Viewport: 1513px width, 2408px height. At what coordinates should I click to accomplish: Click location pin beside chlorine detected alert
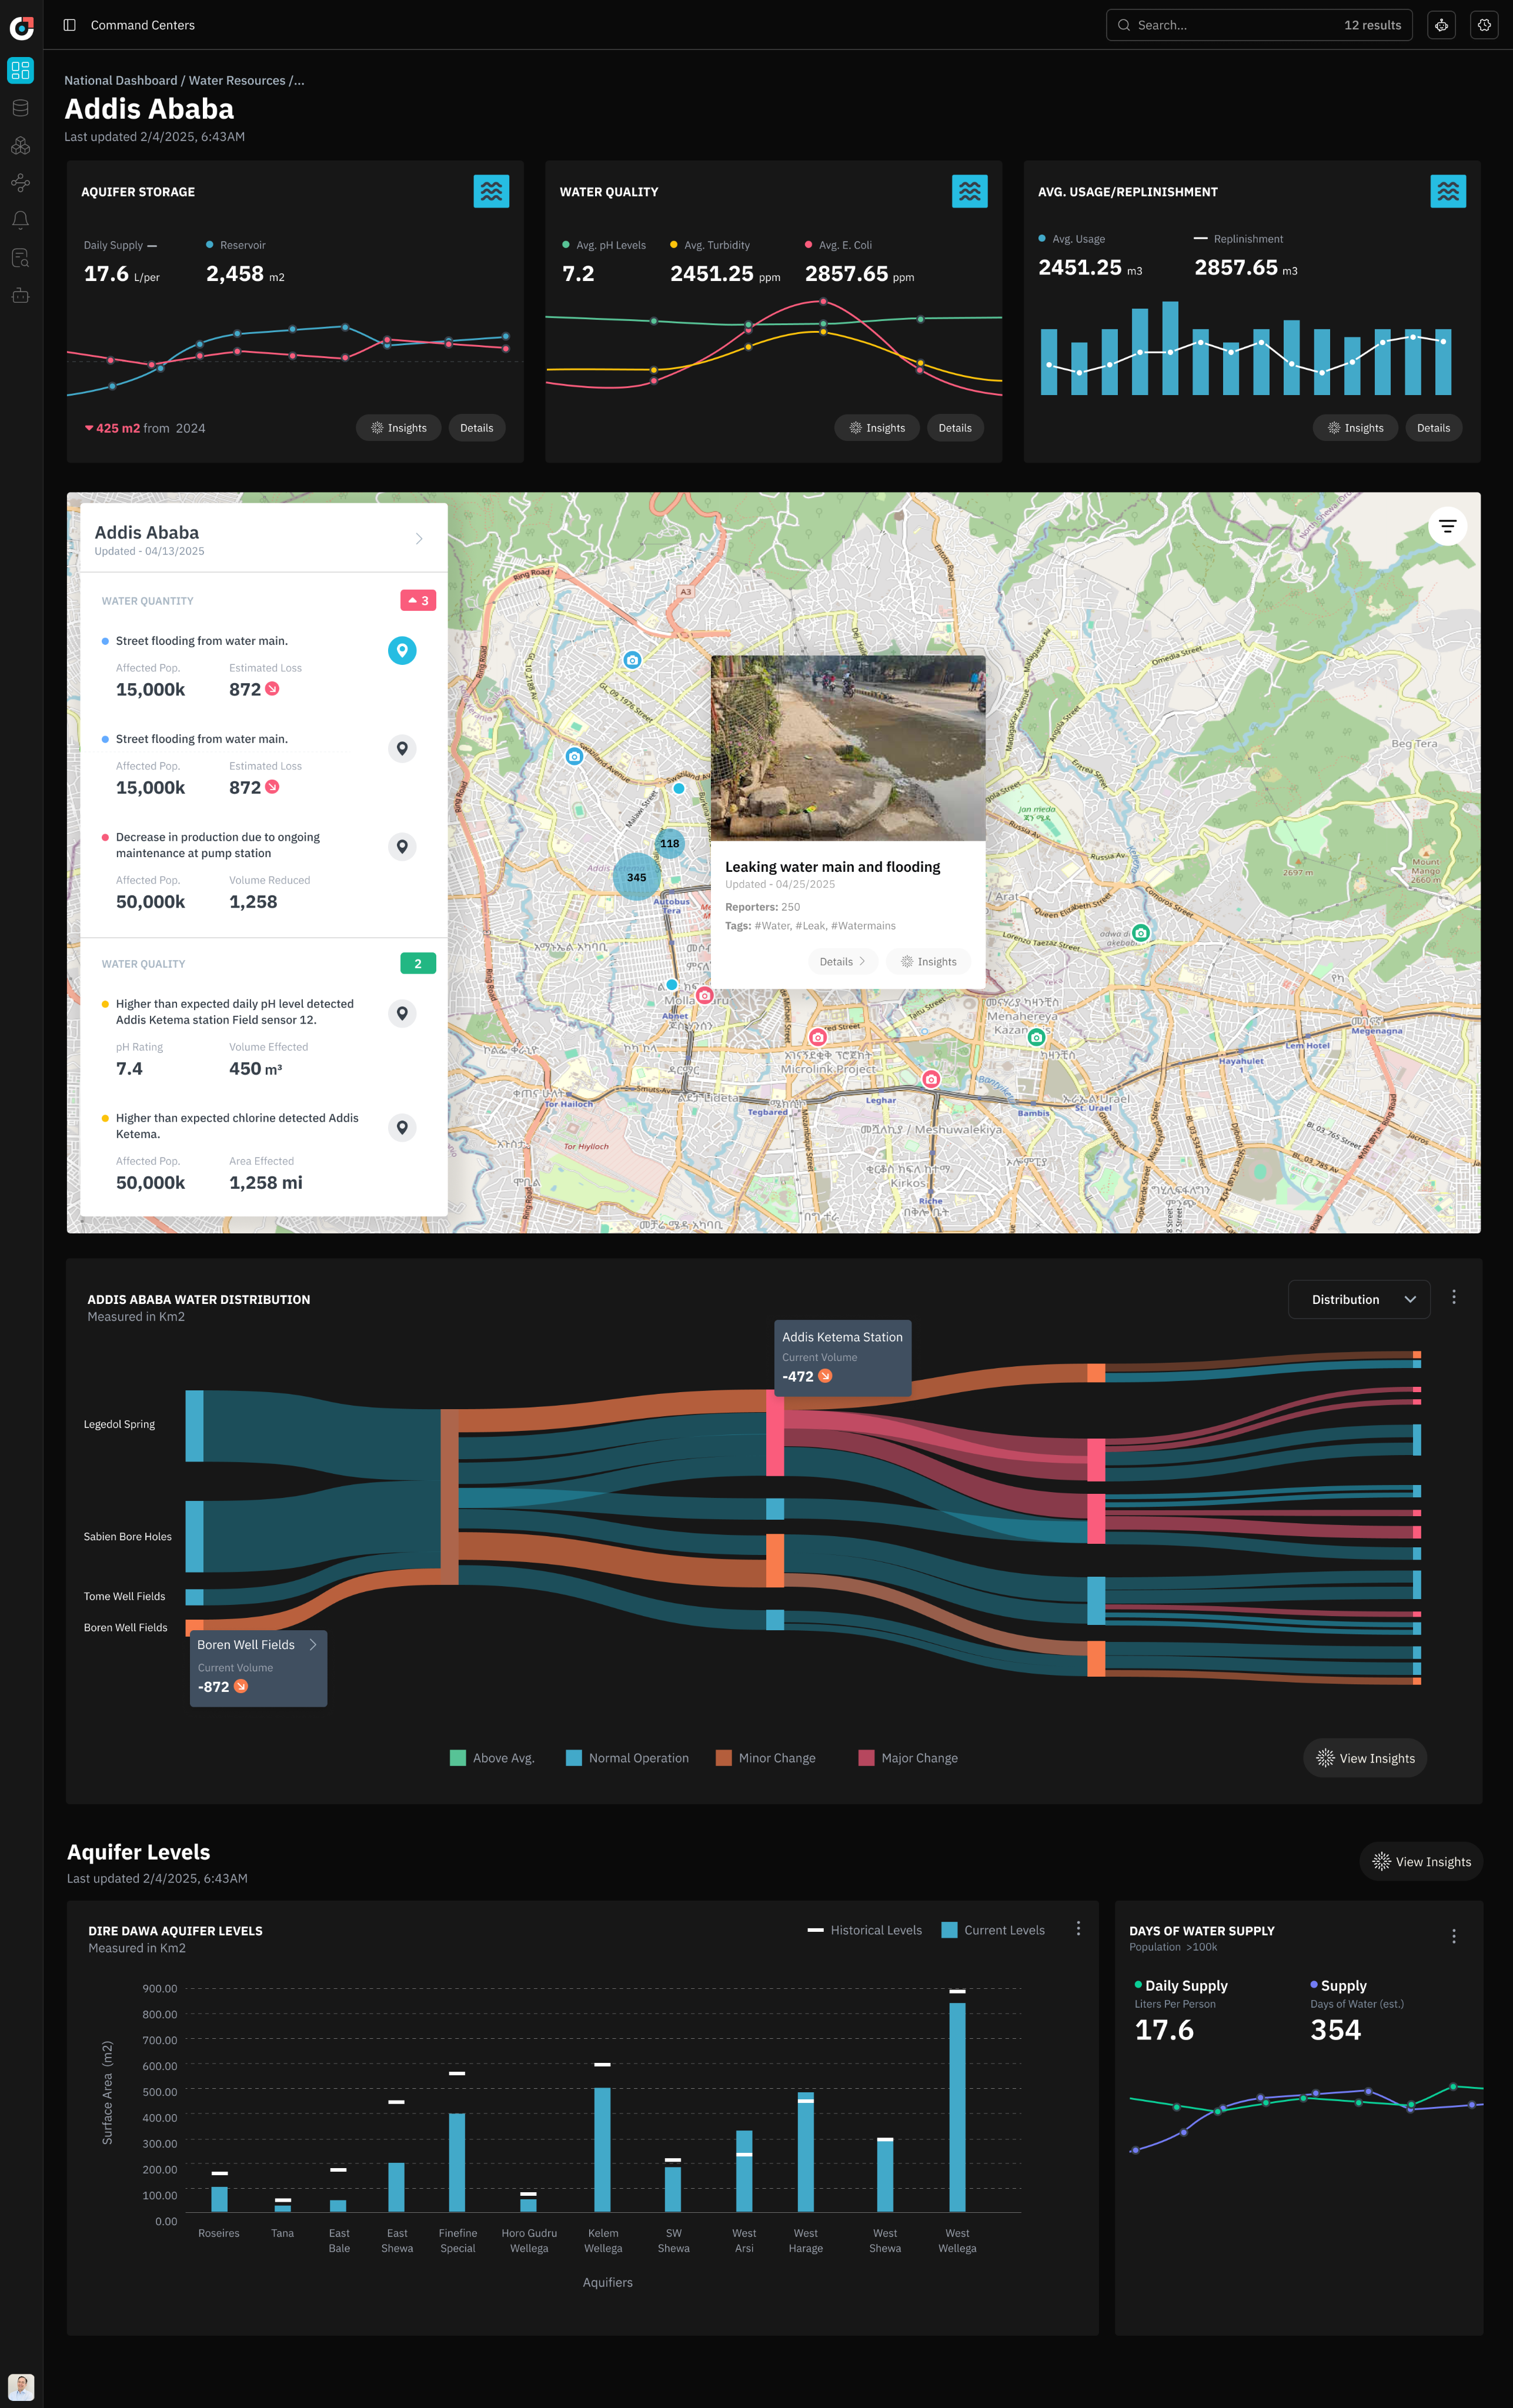pyautogui.click(x=402, y=1128)
